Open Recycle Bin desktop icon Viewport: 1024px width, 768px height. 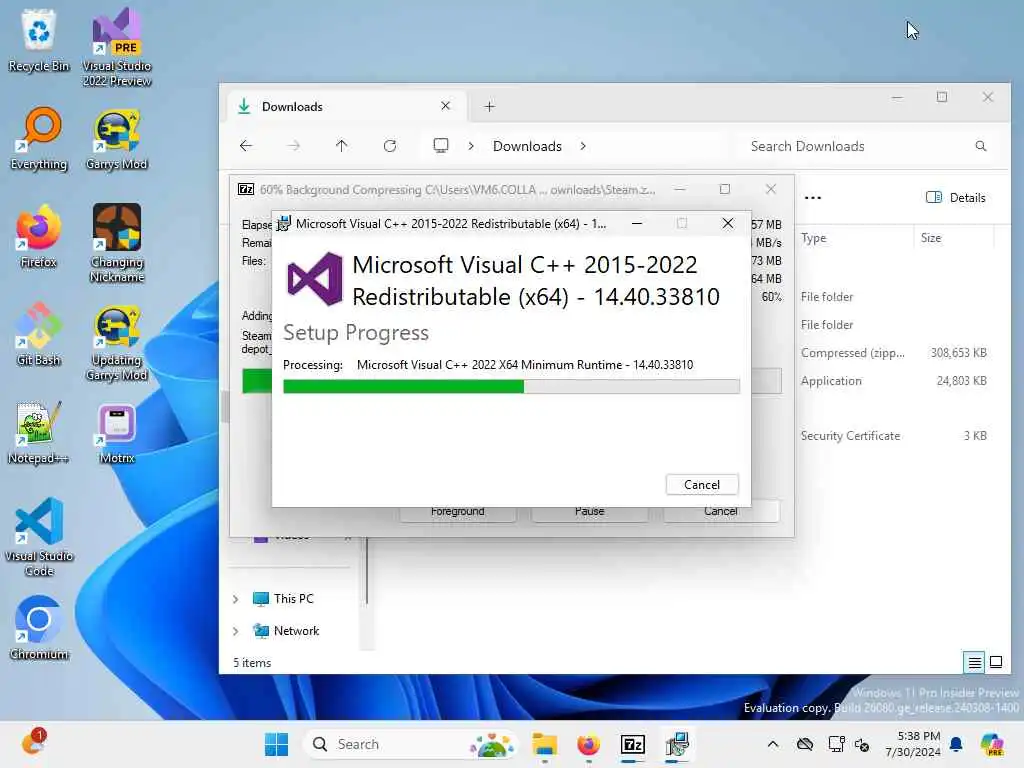[x=39, y=40]
